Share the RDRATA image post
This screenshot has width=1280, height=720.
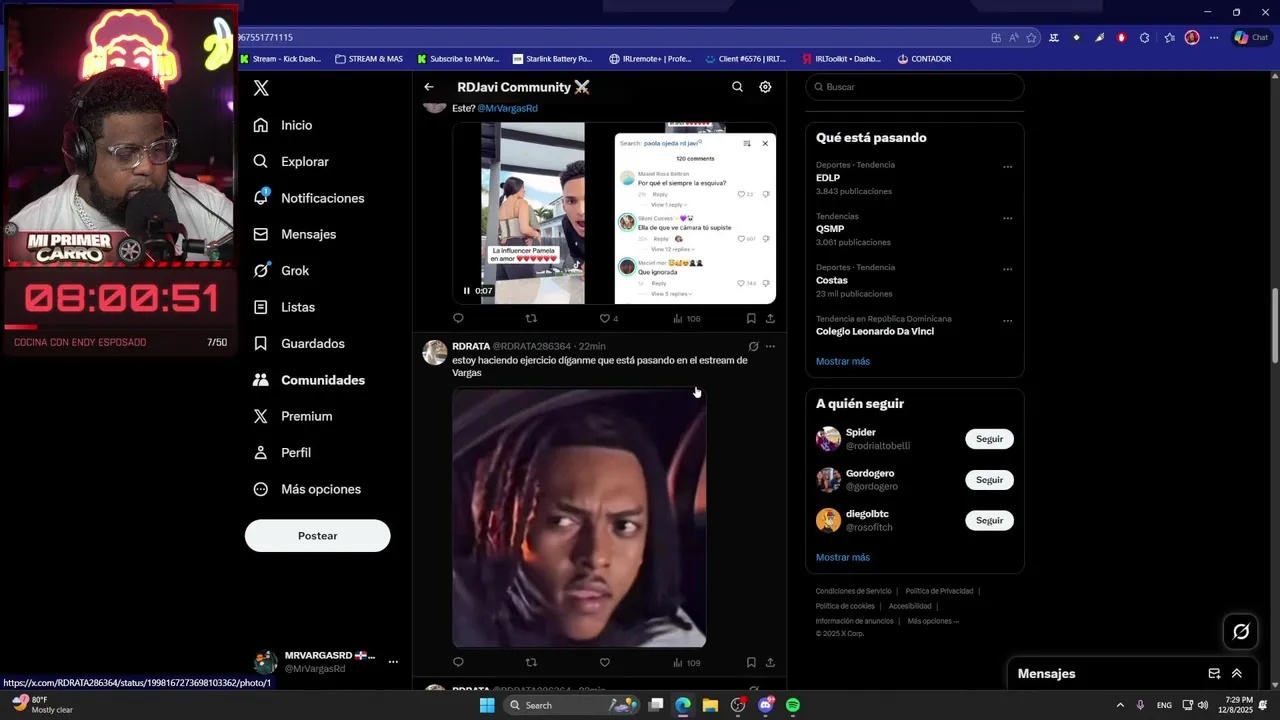[770, 662]
